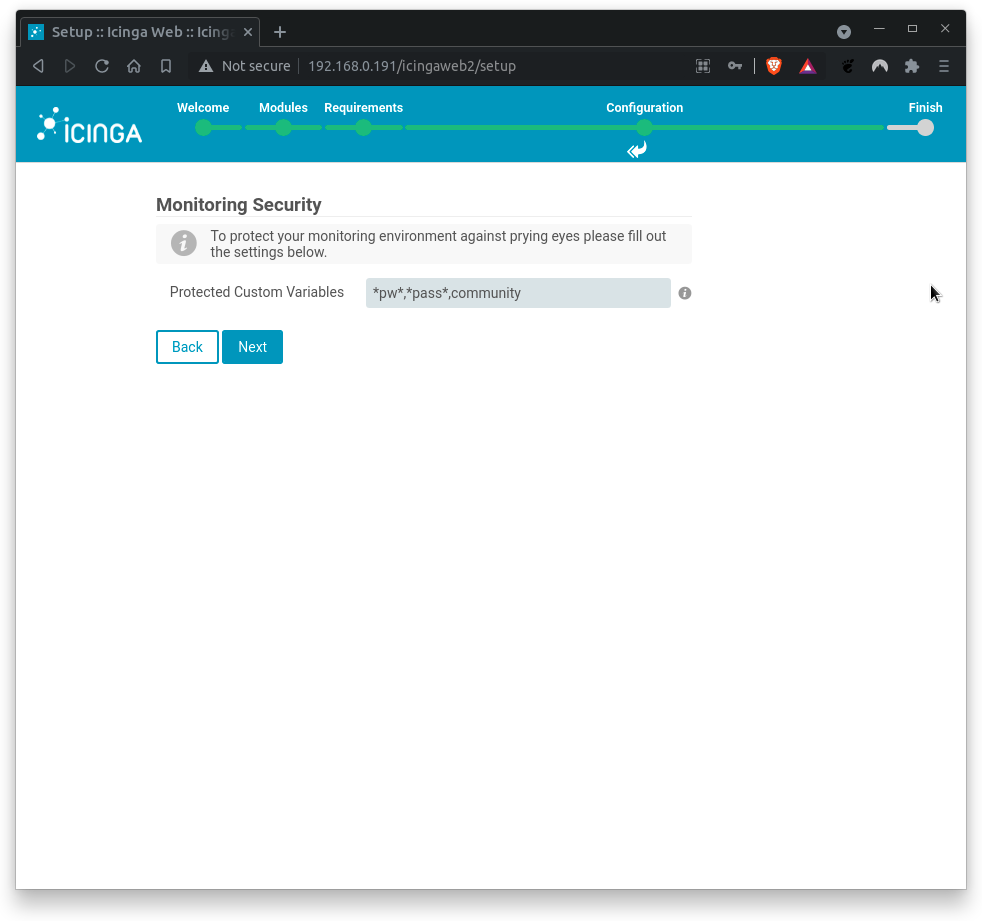Click the Finish progress marker

pos(924,128)
